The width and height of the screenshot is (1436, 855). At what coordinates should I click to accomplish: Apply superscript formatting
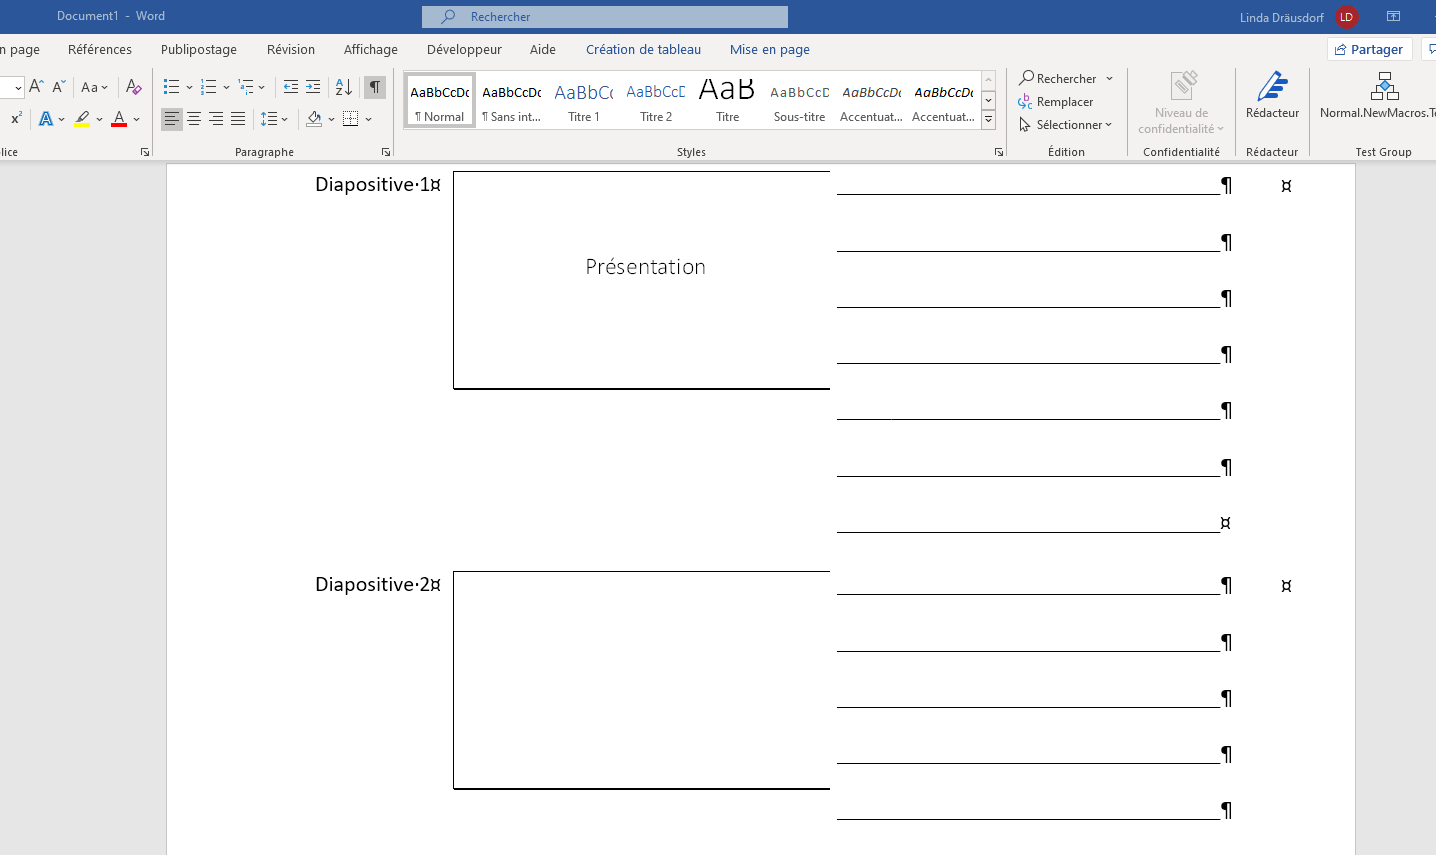16,118
